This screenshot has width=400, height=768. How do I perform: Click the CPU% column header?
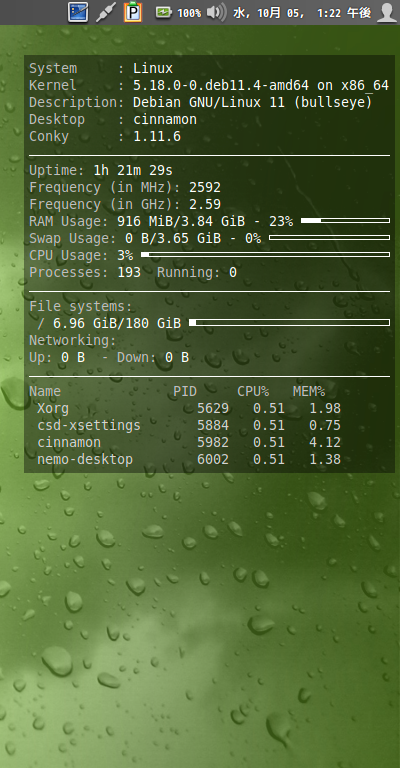(x=253, y=391)
